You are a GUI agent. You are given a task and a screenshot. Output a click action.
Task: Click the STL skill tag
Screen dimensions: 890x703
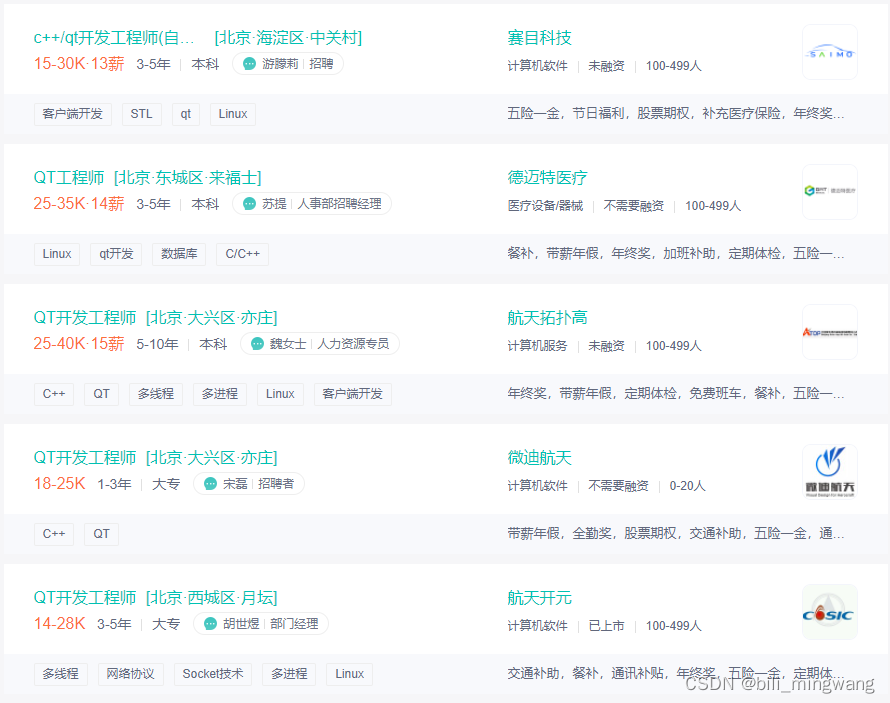pos(141,114)
